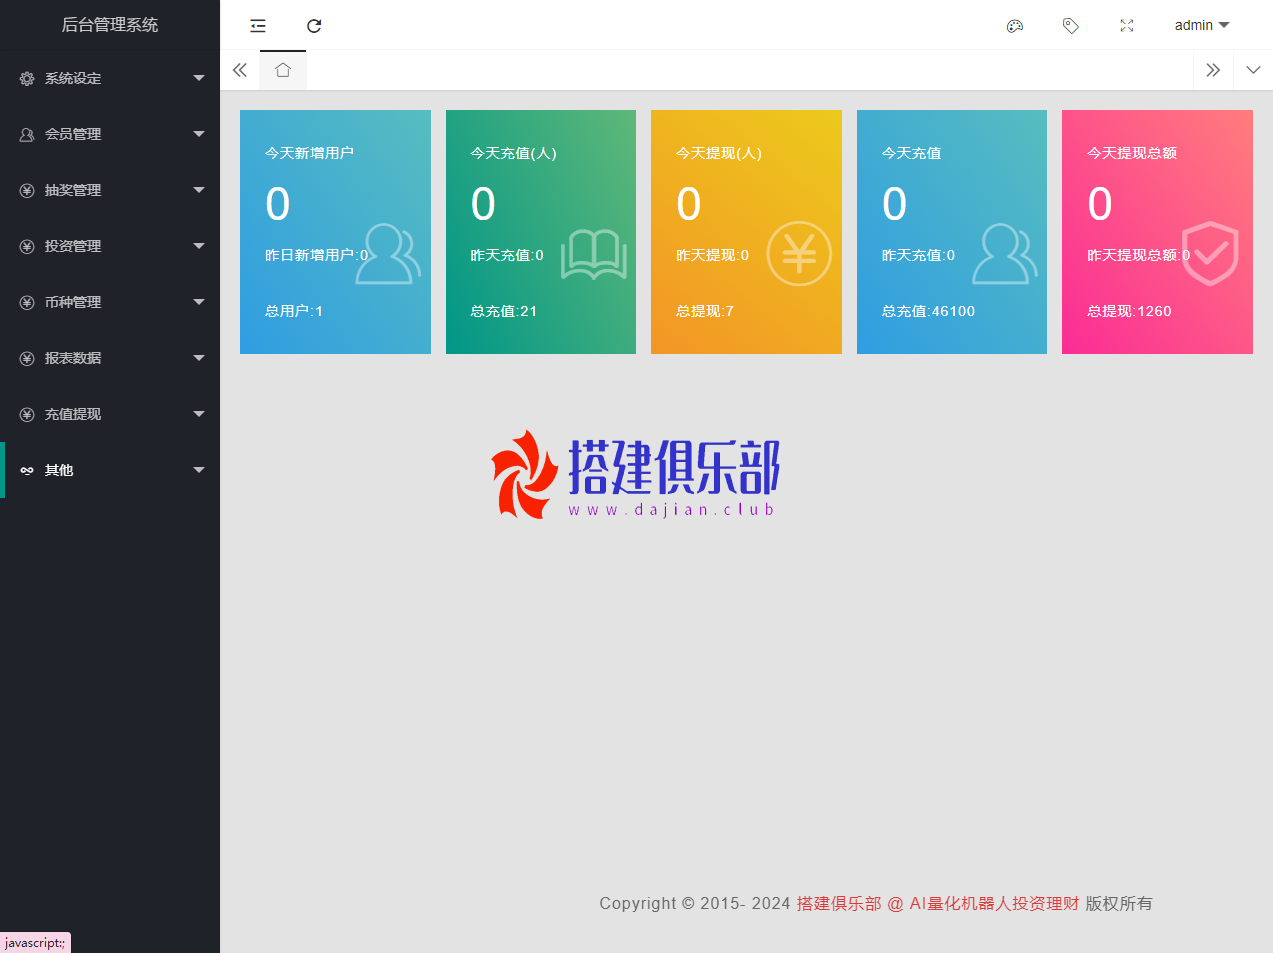
Task: Expand the arrow next to 币种管理
Action: click(x=199, y=302)
